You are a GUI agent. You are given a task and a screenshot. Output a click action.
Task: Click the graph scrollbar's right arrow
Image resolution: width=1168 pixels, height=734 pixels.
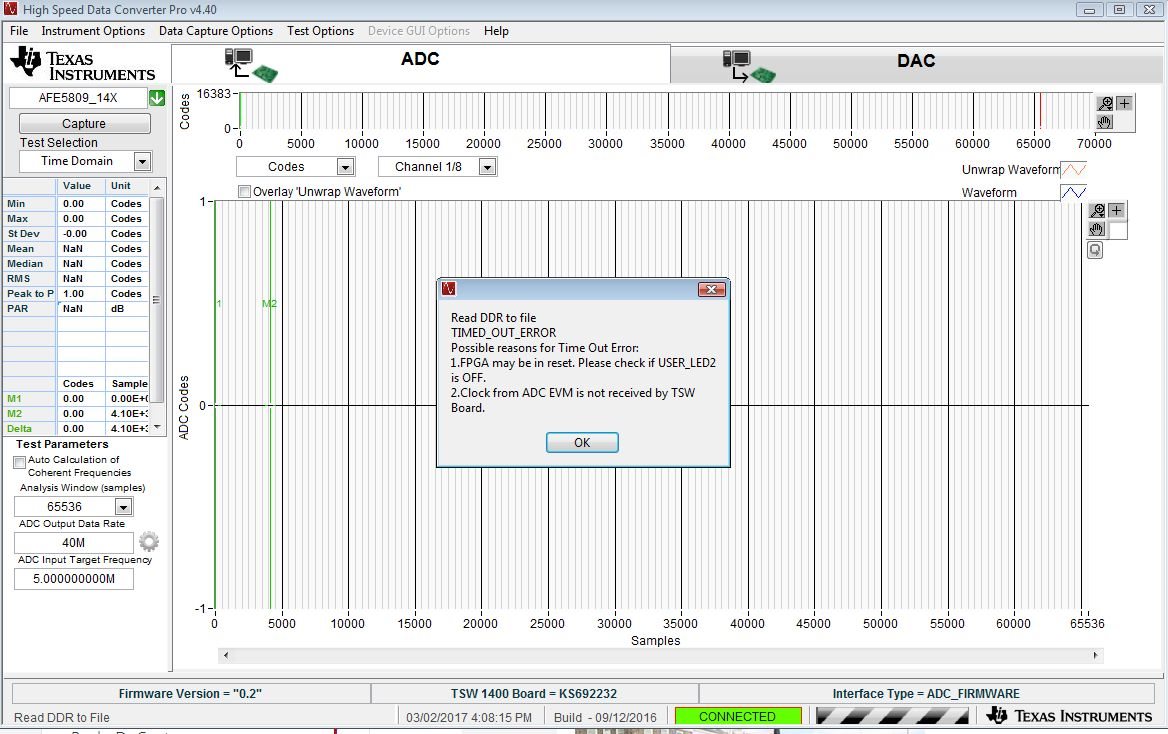coord(1095,655)
